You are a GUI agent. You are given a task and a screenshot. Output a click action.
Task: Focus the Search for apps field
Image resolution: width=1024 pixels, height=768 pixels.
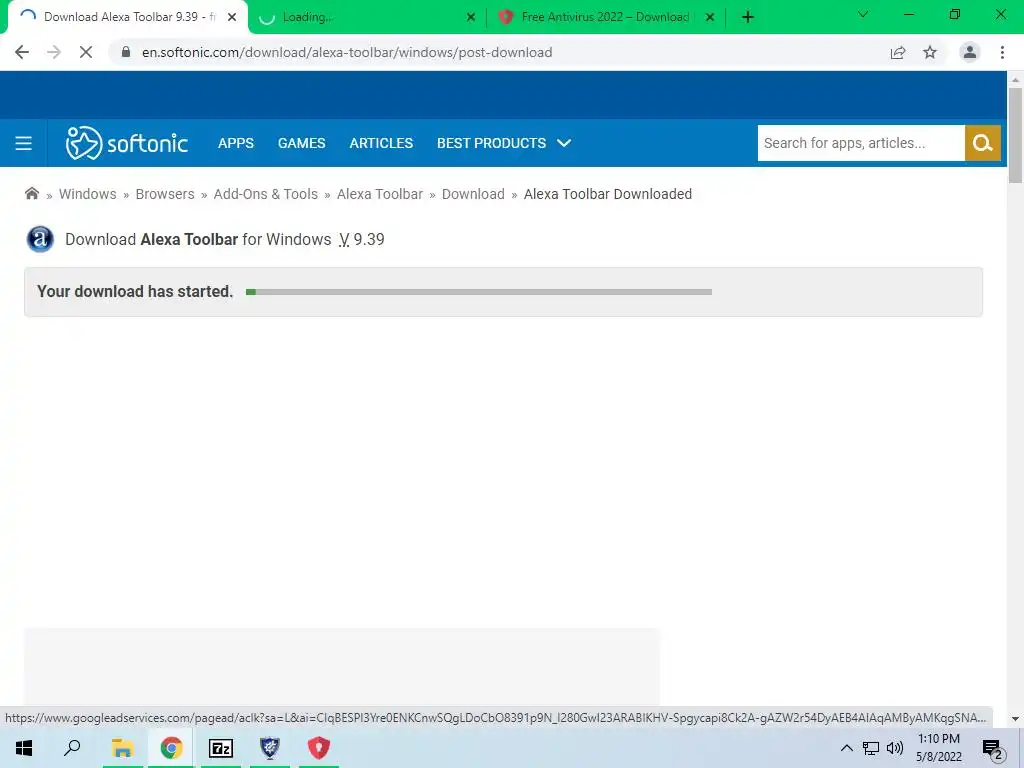(861, 143)
